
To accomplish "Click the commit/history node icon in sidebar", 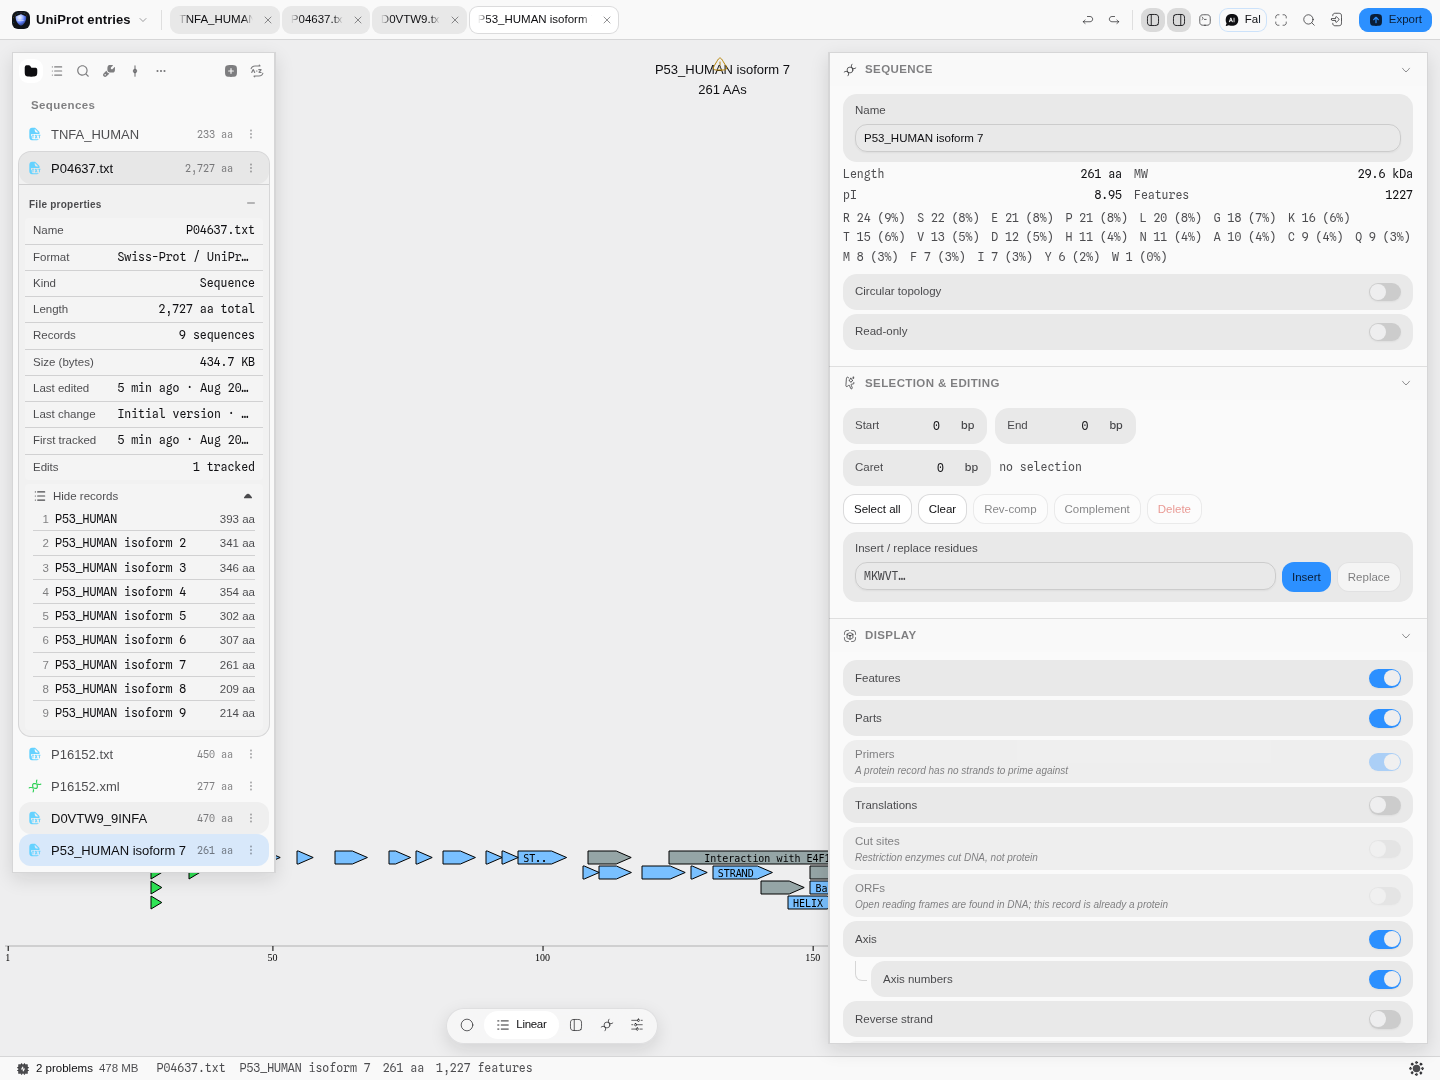I will point(135,71).
